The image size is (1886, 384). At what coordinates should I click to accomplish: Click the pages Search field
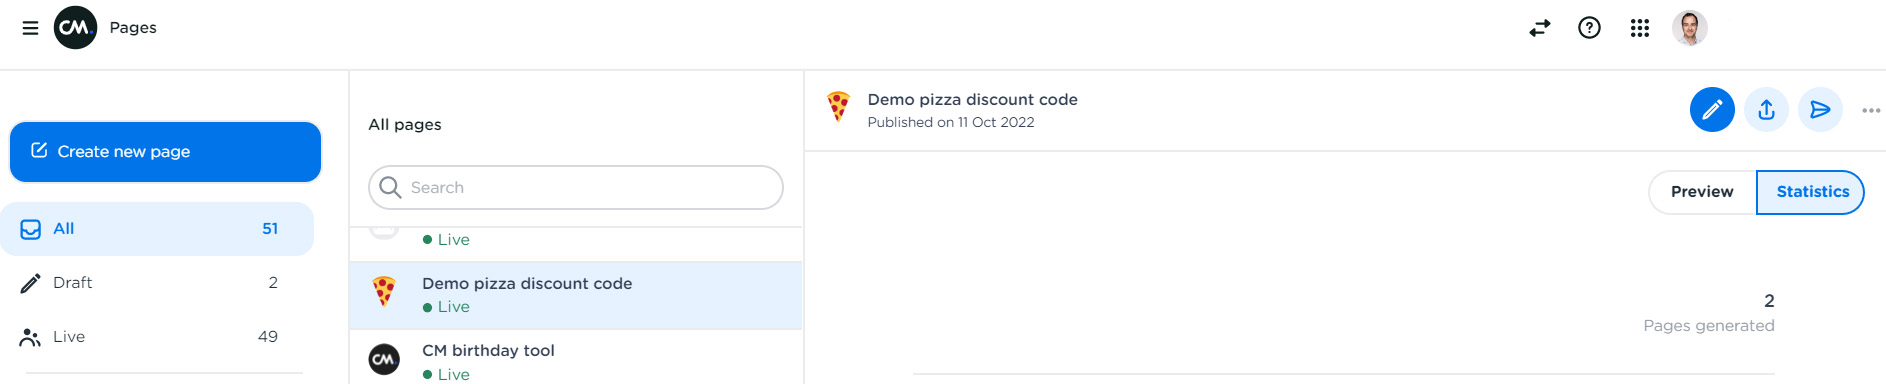(576, 188)
